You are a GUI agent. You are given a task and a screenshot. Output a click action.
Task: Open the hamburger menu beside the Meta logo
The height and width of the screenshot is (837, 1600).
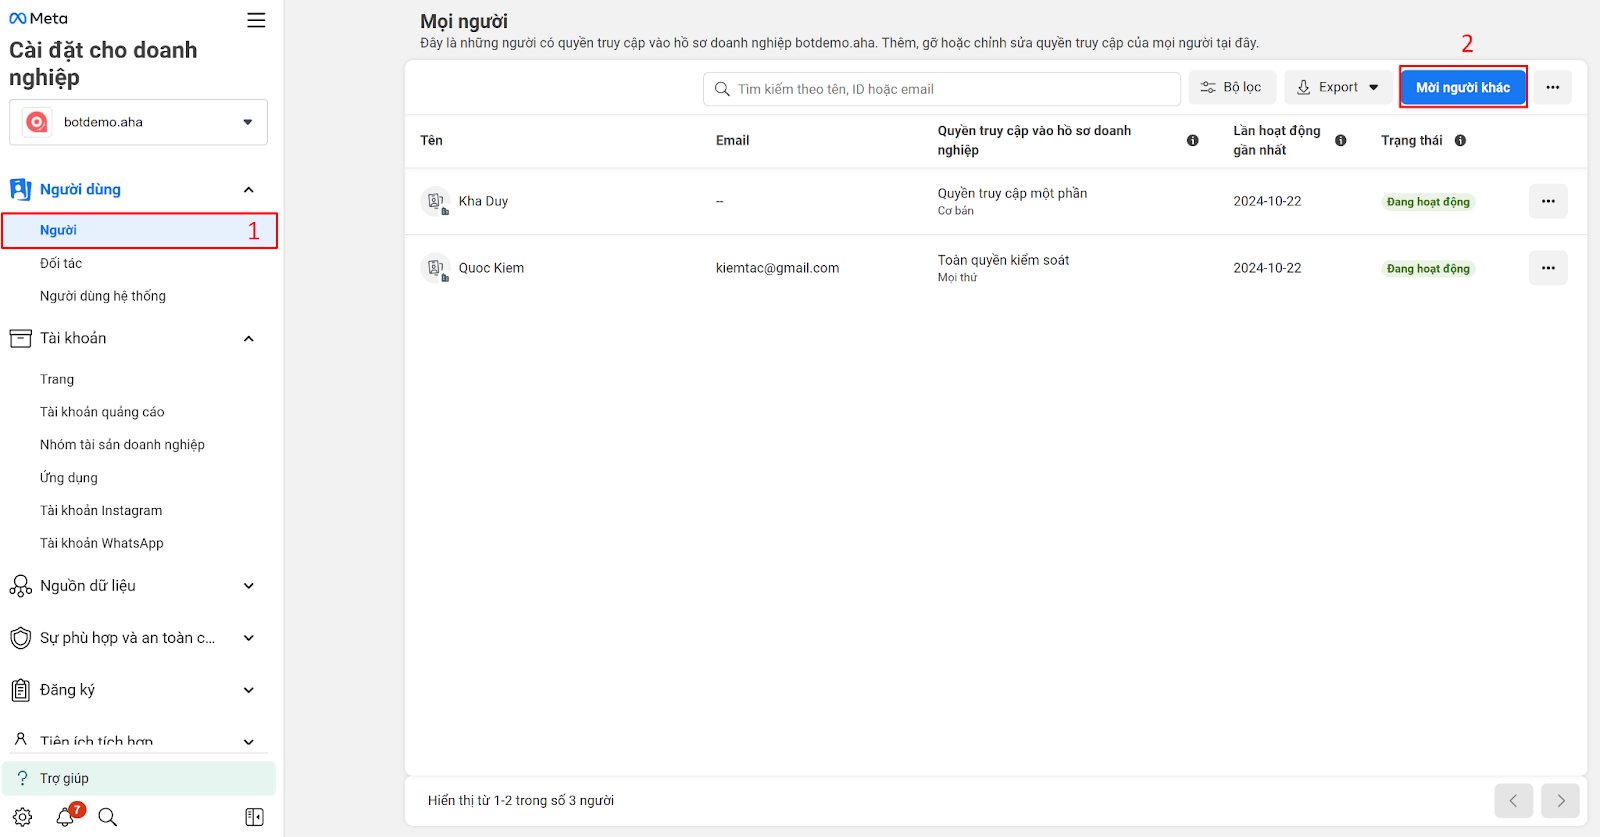[256, 20]
